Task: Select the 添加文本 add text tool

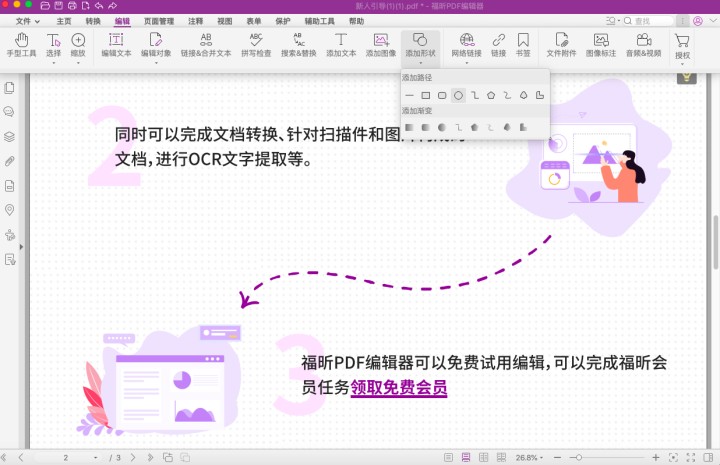Action: pyautogui.click(x=341, y=45)
